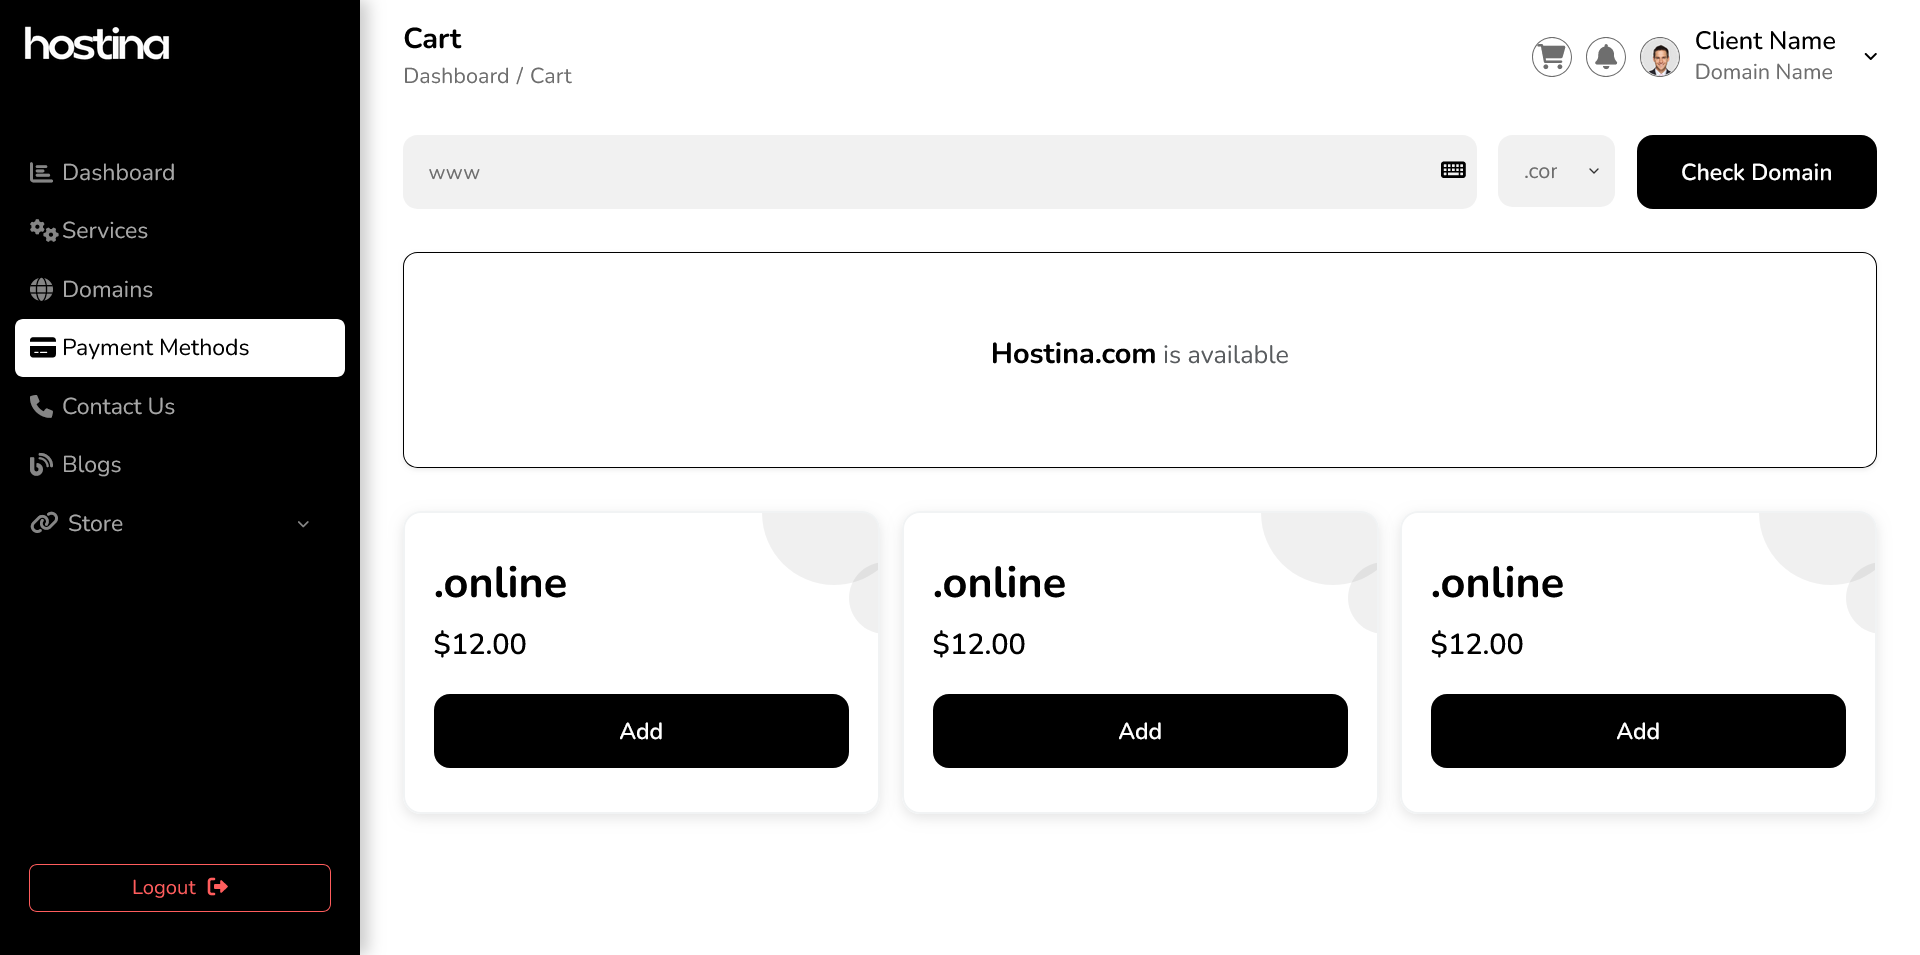This screenshot has height=955, width=1920.
Task: Expand the Store submenu chevron
Action: pyautogui.click(x=303, y=524)
